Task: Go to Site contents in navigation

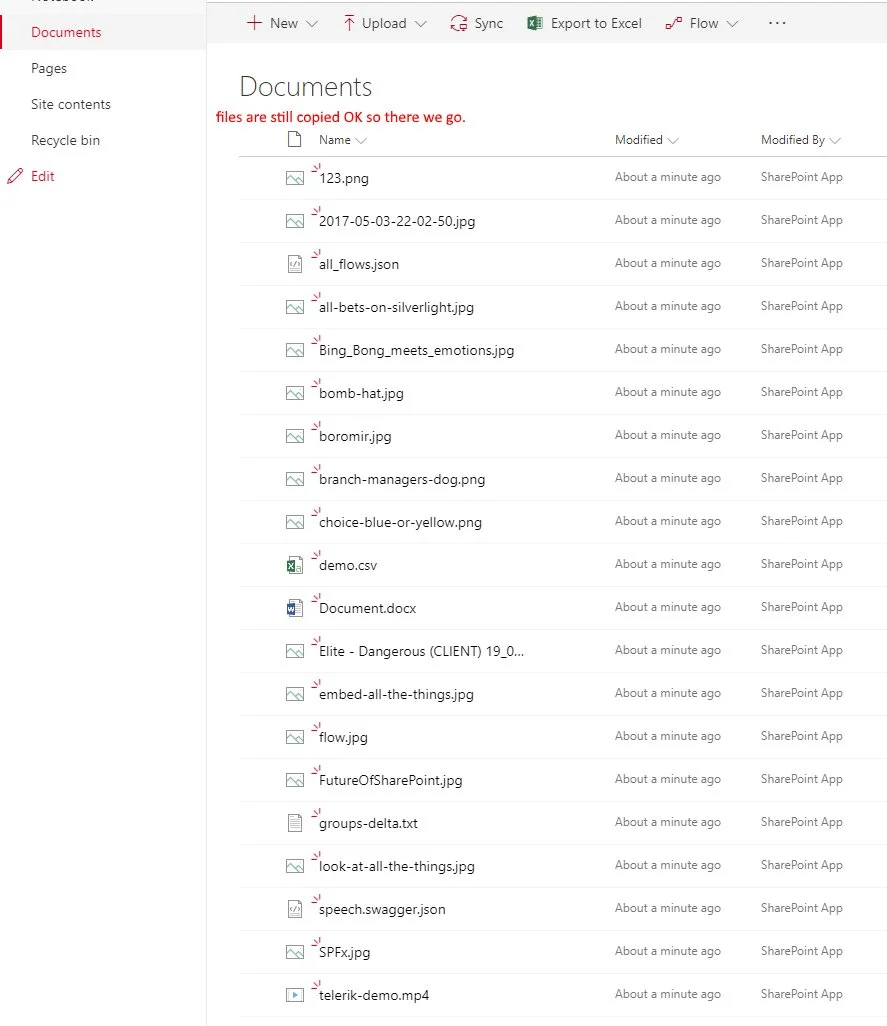Action: [71, 105]
